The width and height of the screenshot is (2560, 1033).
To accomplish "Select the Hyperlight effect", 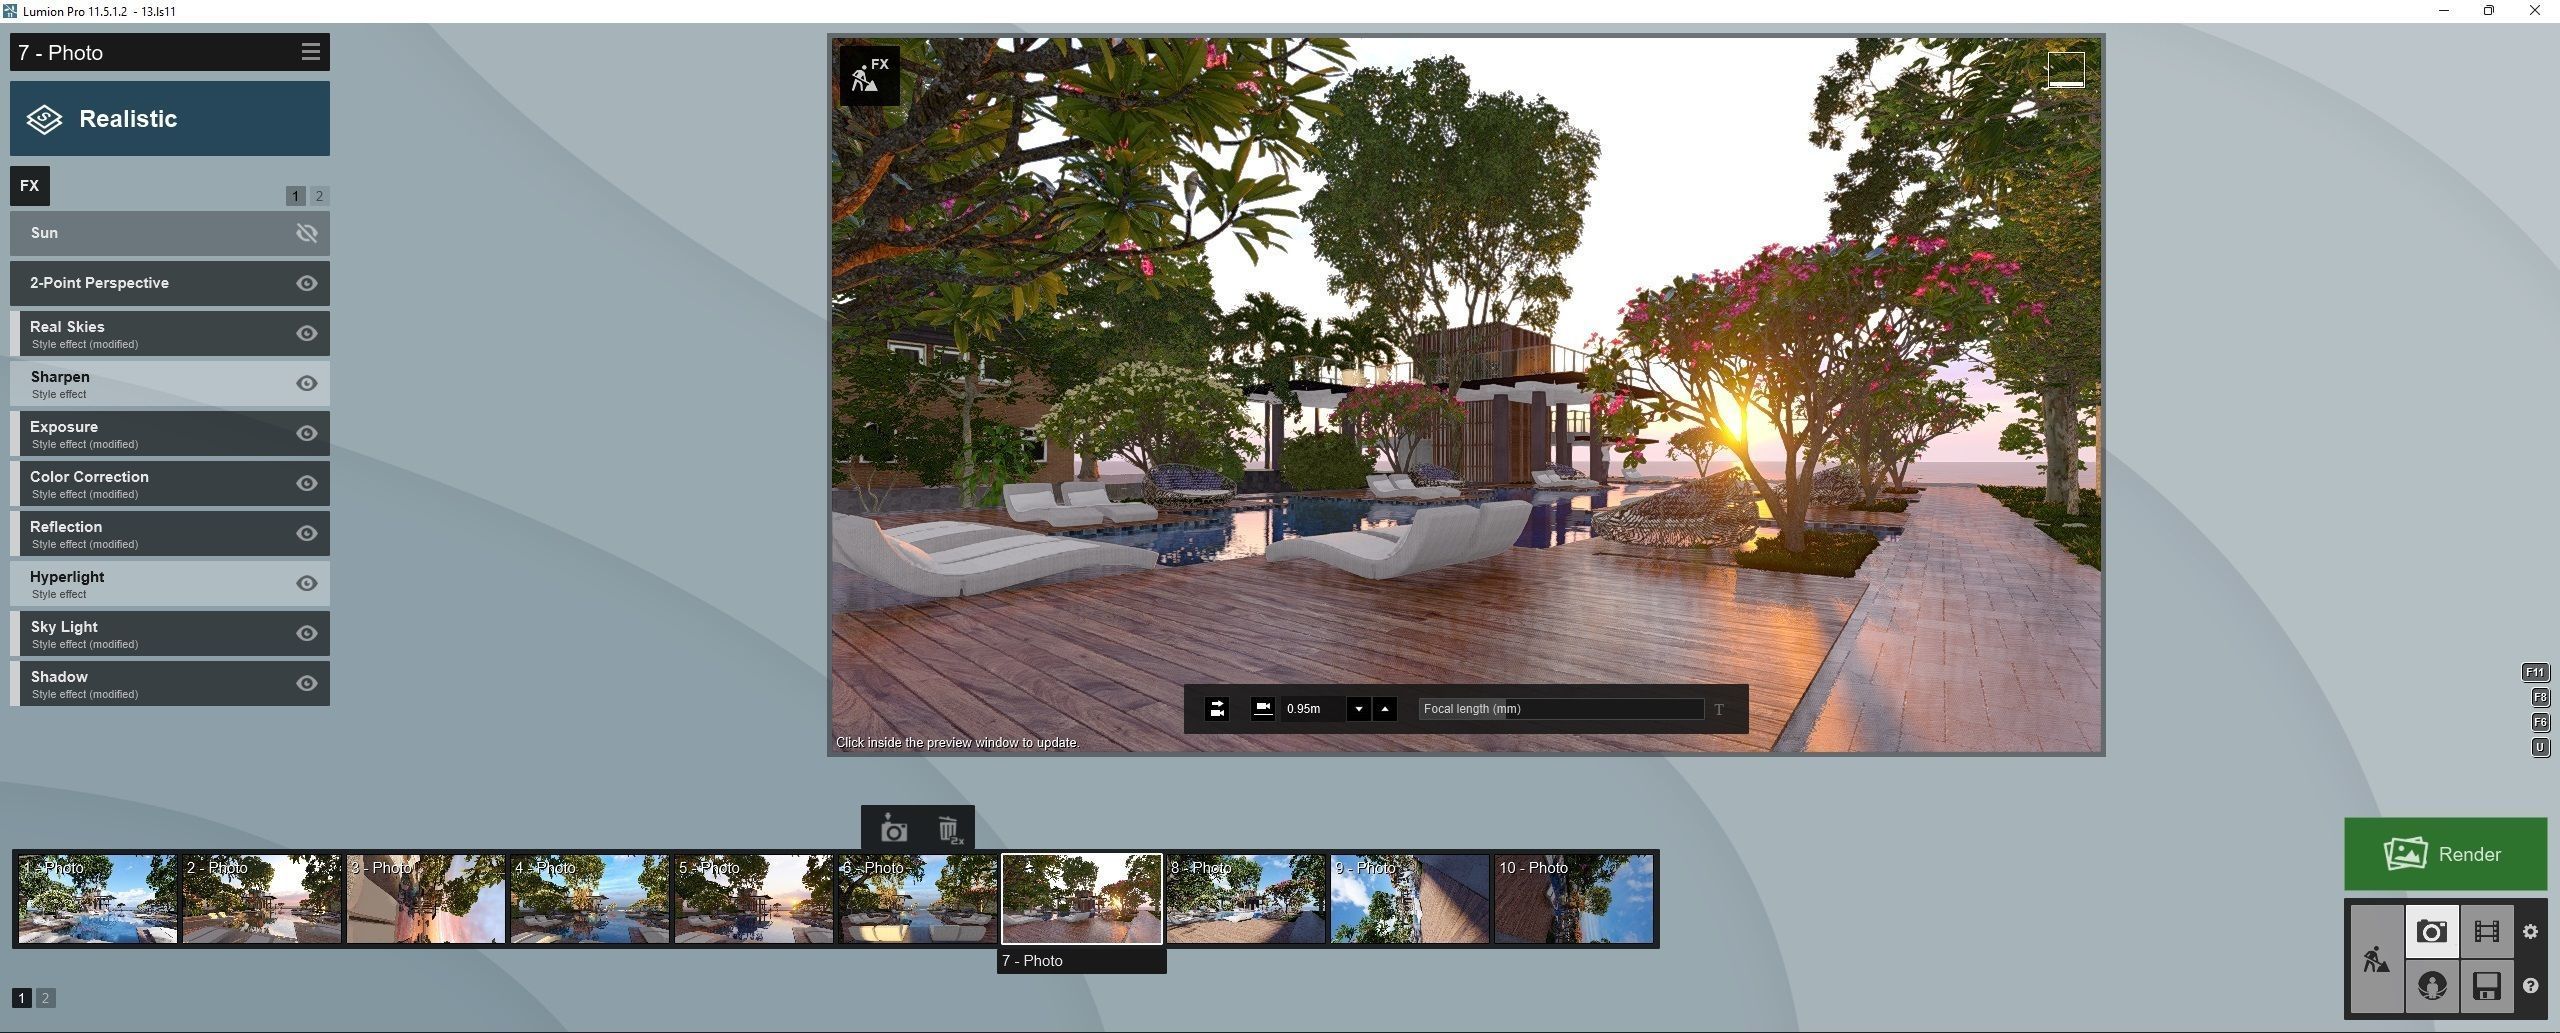I will 170,583.
